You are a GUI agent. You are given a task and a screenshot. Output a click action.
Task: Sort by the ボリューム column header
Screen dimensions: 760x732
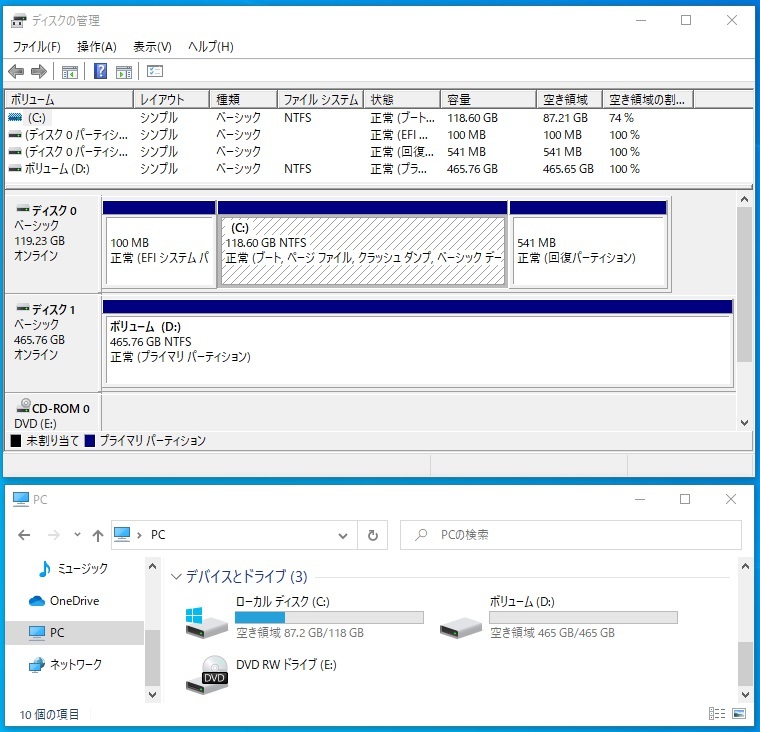pyautogui.click(x=69, y=99)
